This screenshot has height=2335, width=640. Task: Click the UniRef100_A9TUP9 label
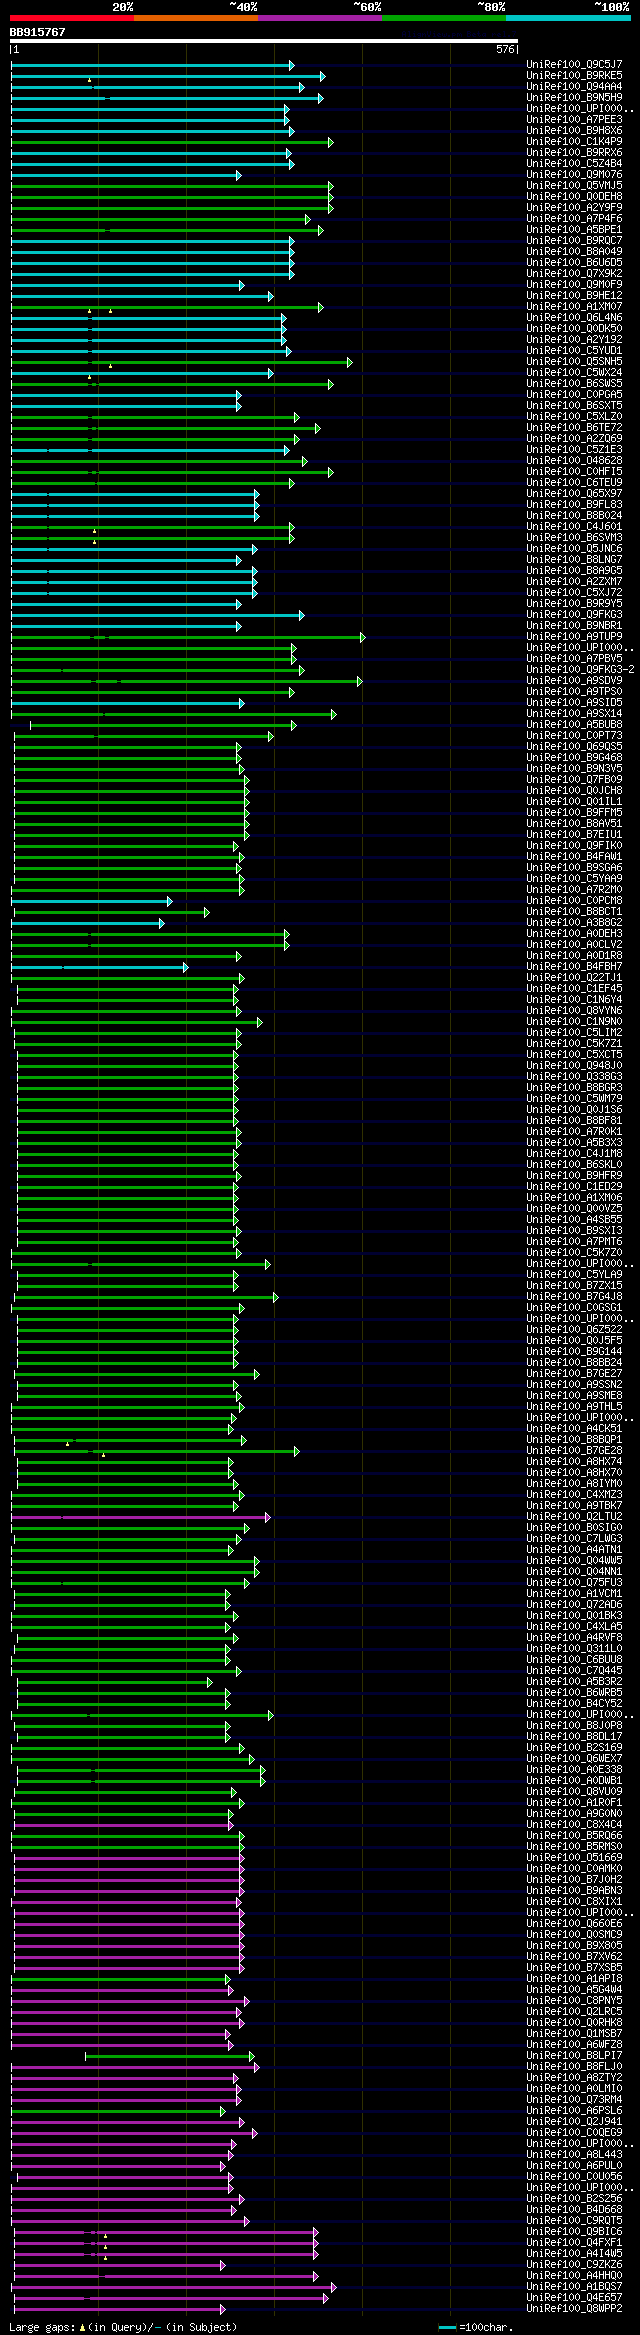(574, 637)
